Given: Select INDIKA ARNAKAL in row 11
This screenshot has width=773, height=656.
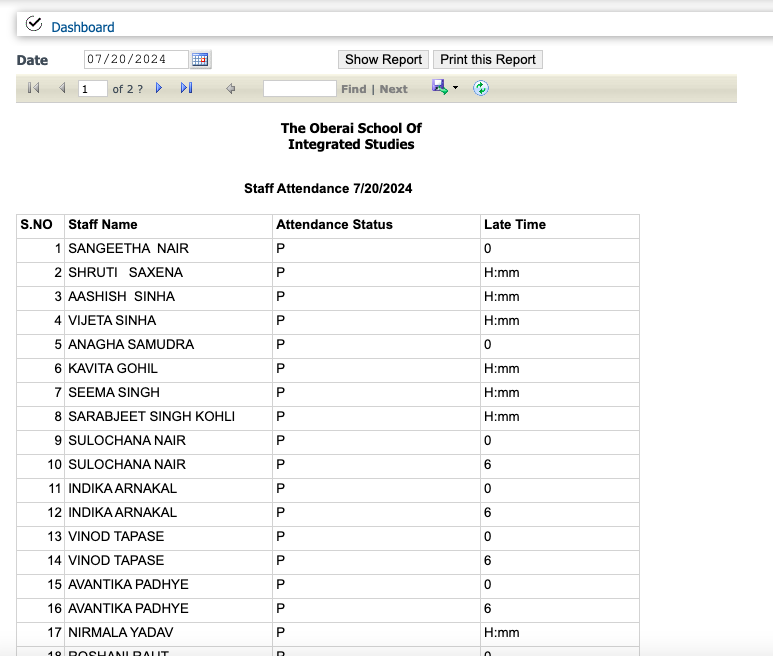Looking at the screenshot, I should 122,488.
